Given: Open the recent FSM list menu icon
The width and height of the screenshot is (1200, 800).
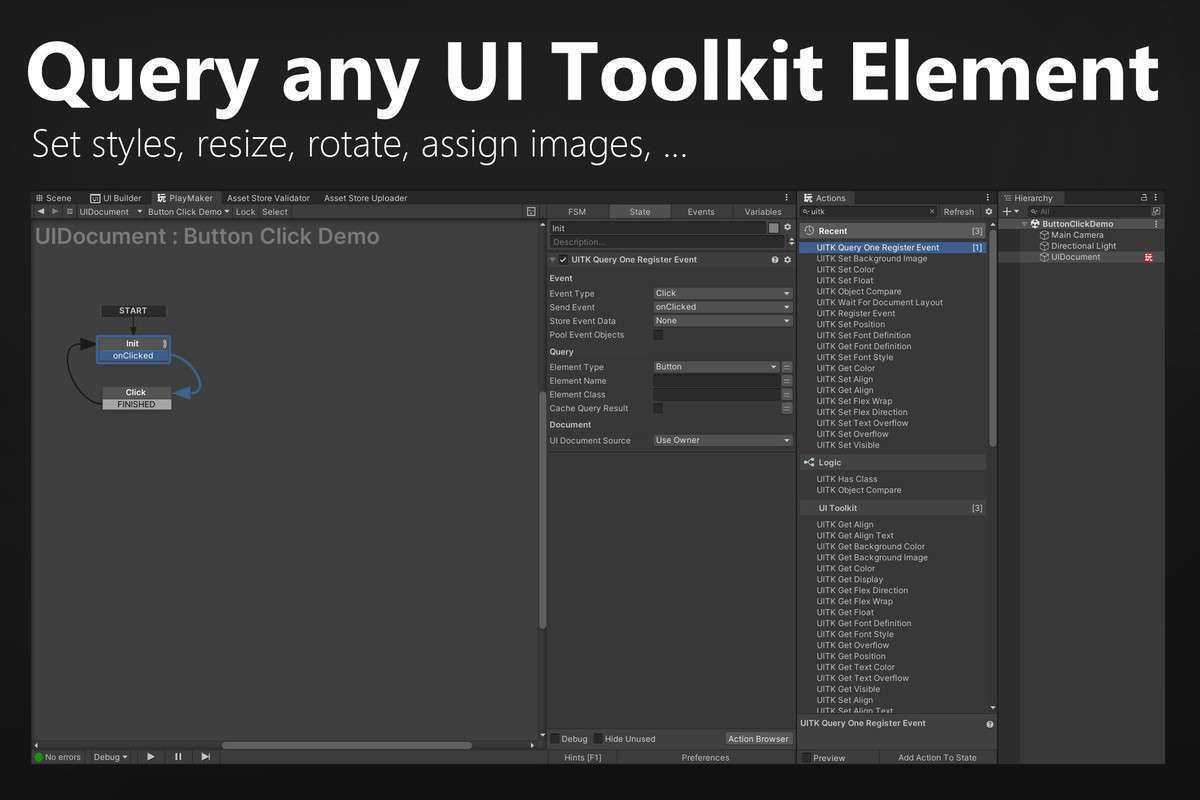Looking at the screenshot, I should pos(69,212).
